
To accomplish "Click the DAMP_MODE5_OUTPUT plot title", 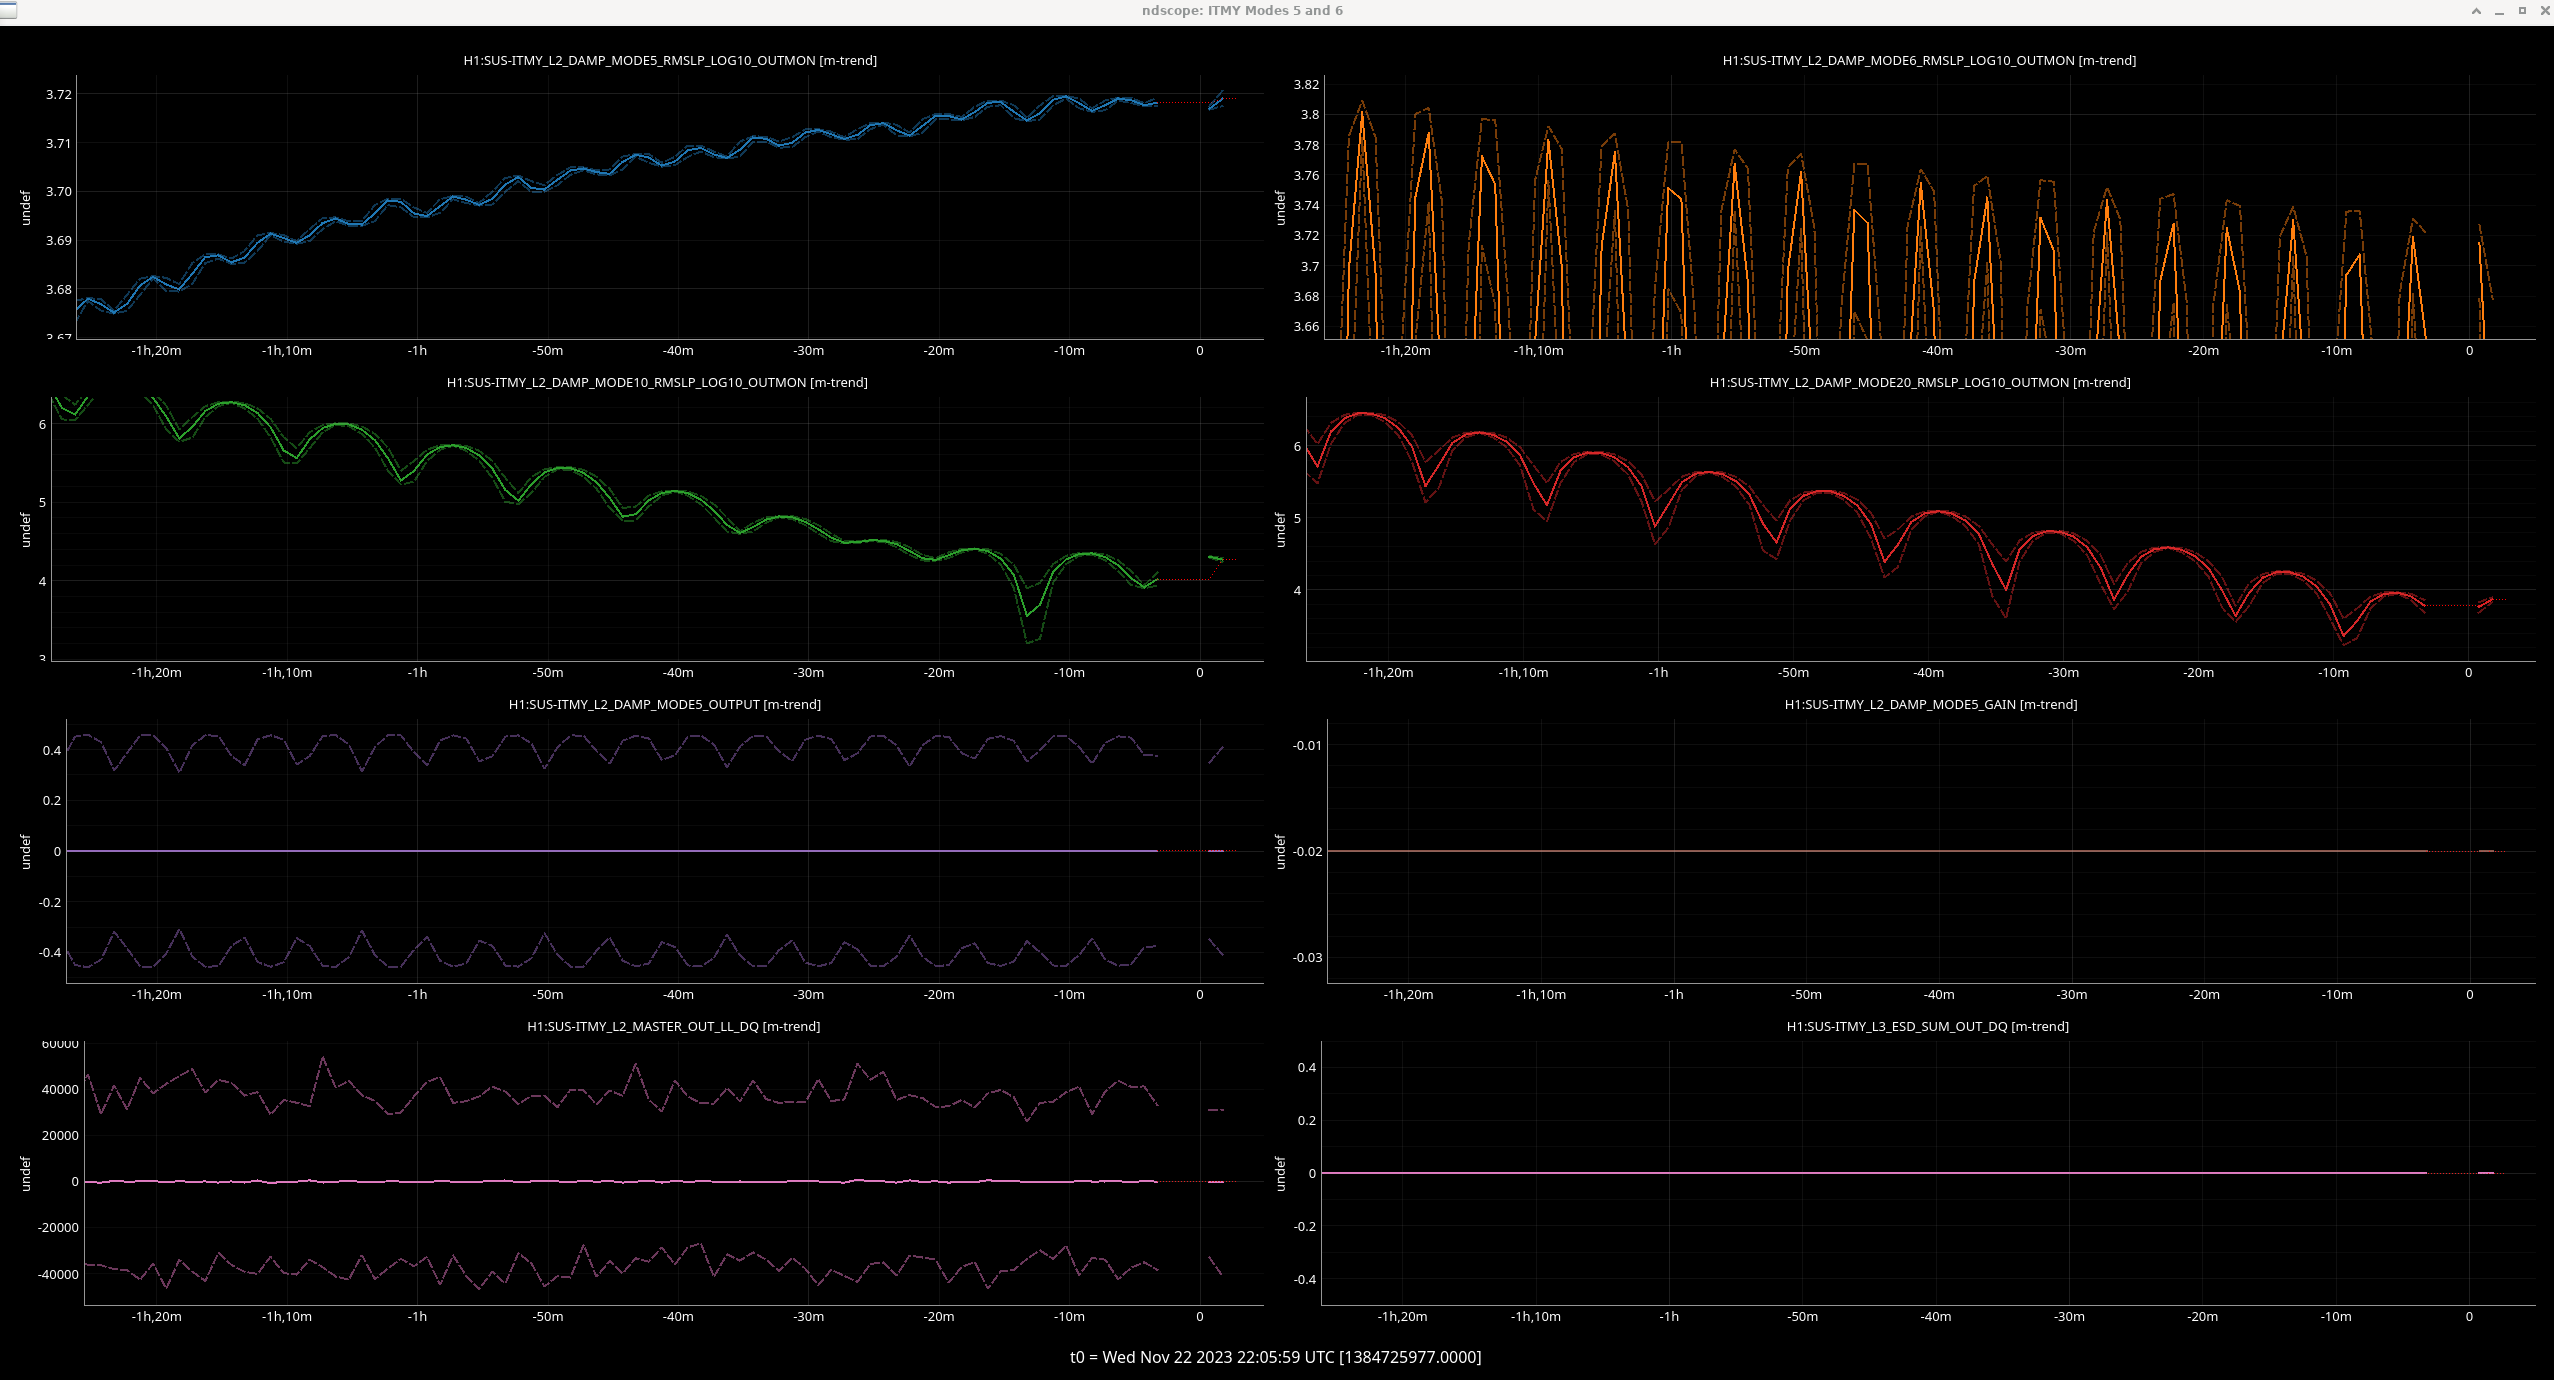I will click(x=664, y=705).
